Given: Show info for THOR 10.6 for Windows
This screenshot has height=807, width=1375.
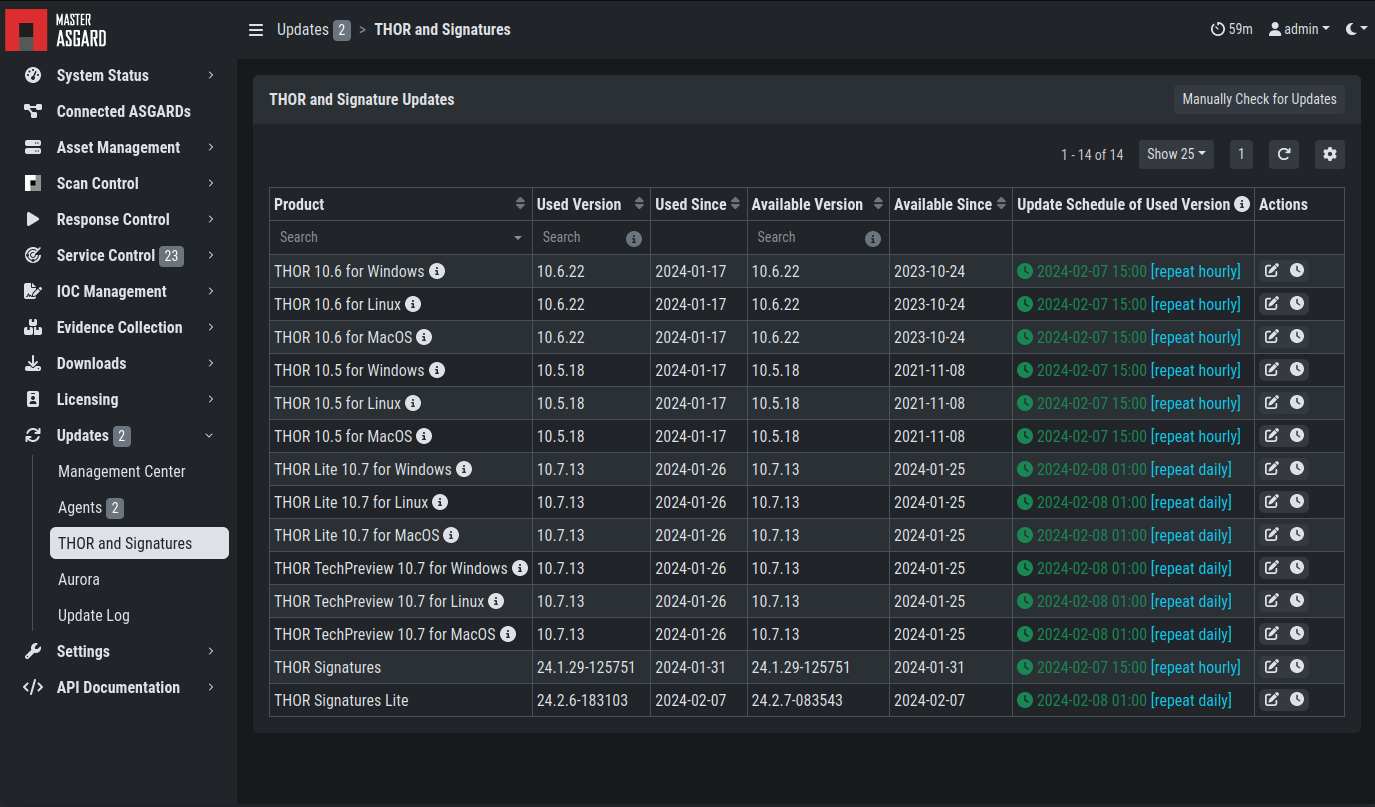Looking at the screenshot, I should coord(437,271).
